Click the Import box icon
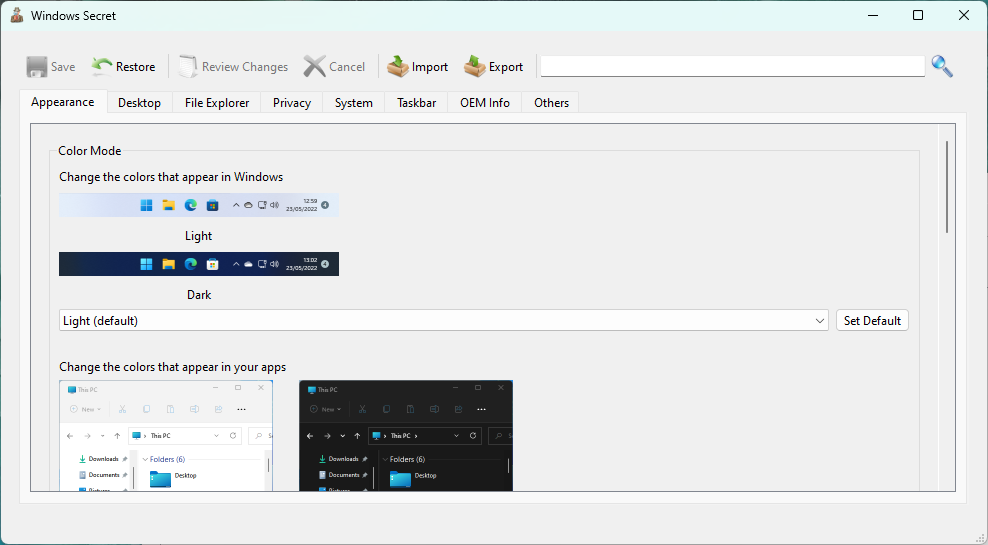 (398, 67)
